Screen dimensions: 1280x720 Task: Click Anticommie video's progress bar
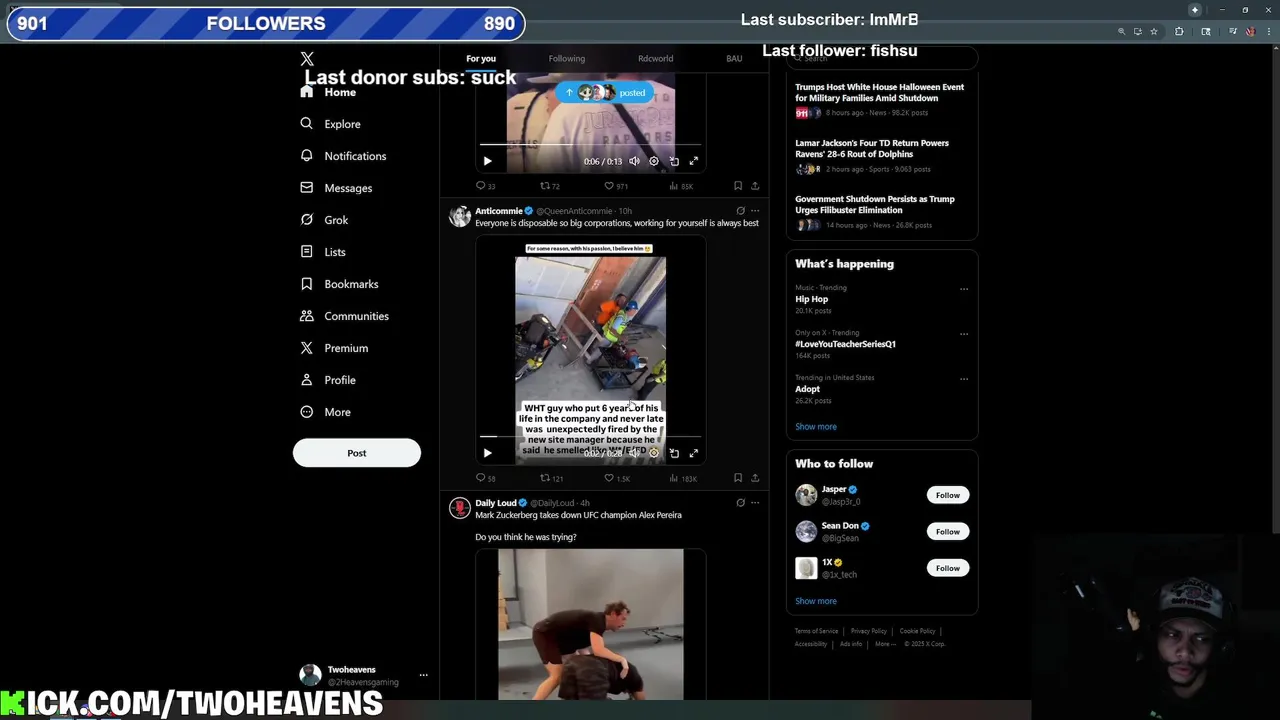tap(590, 437)
